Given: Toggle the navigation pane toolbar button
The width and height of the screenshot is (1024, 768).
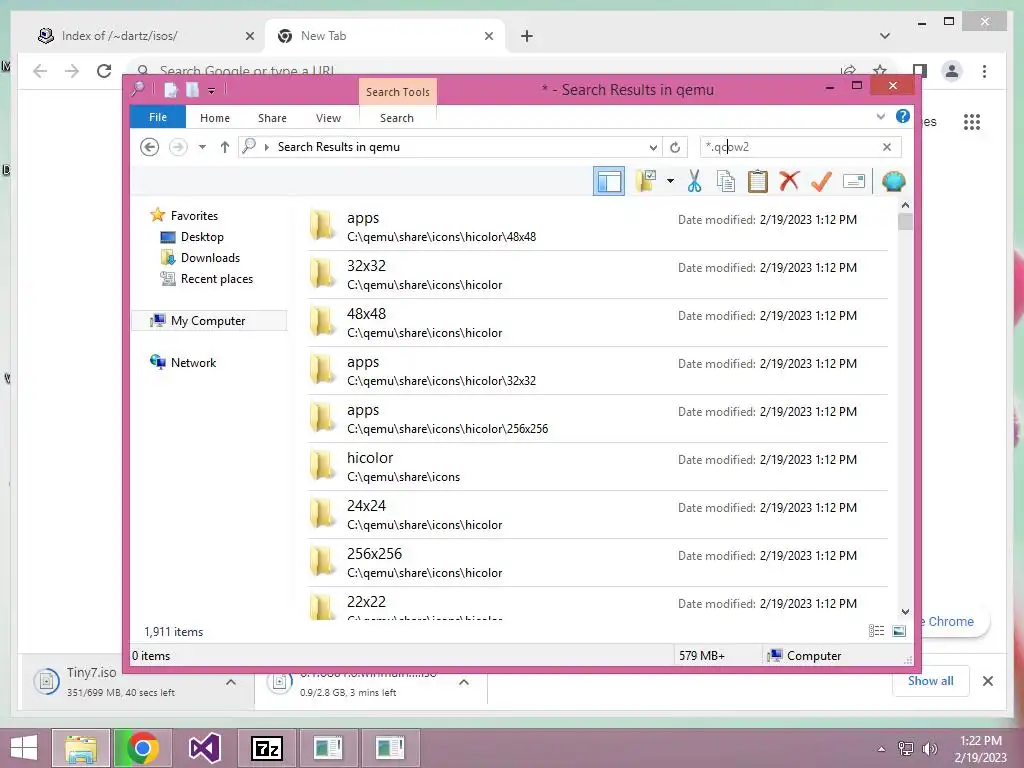Looking at the screenshot, I should (609, 182).
